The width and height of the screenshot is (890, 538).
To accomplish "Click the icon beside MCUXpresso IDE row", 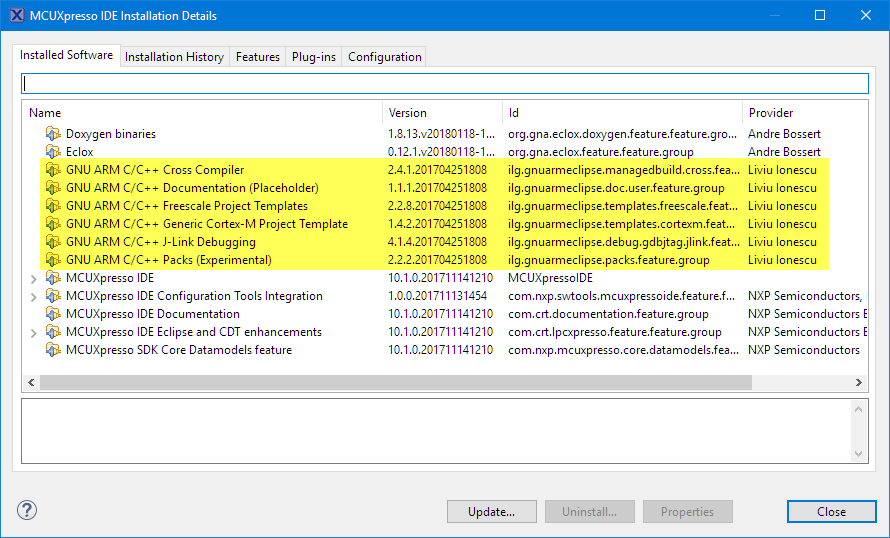I will 53,278.
